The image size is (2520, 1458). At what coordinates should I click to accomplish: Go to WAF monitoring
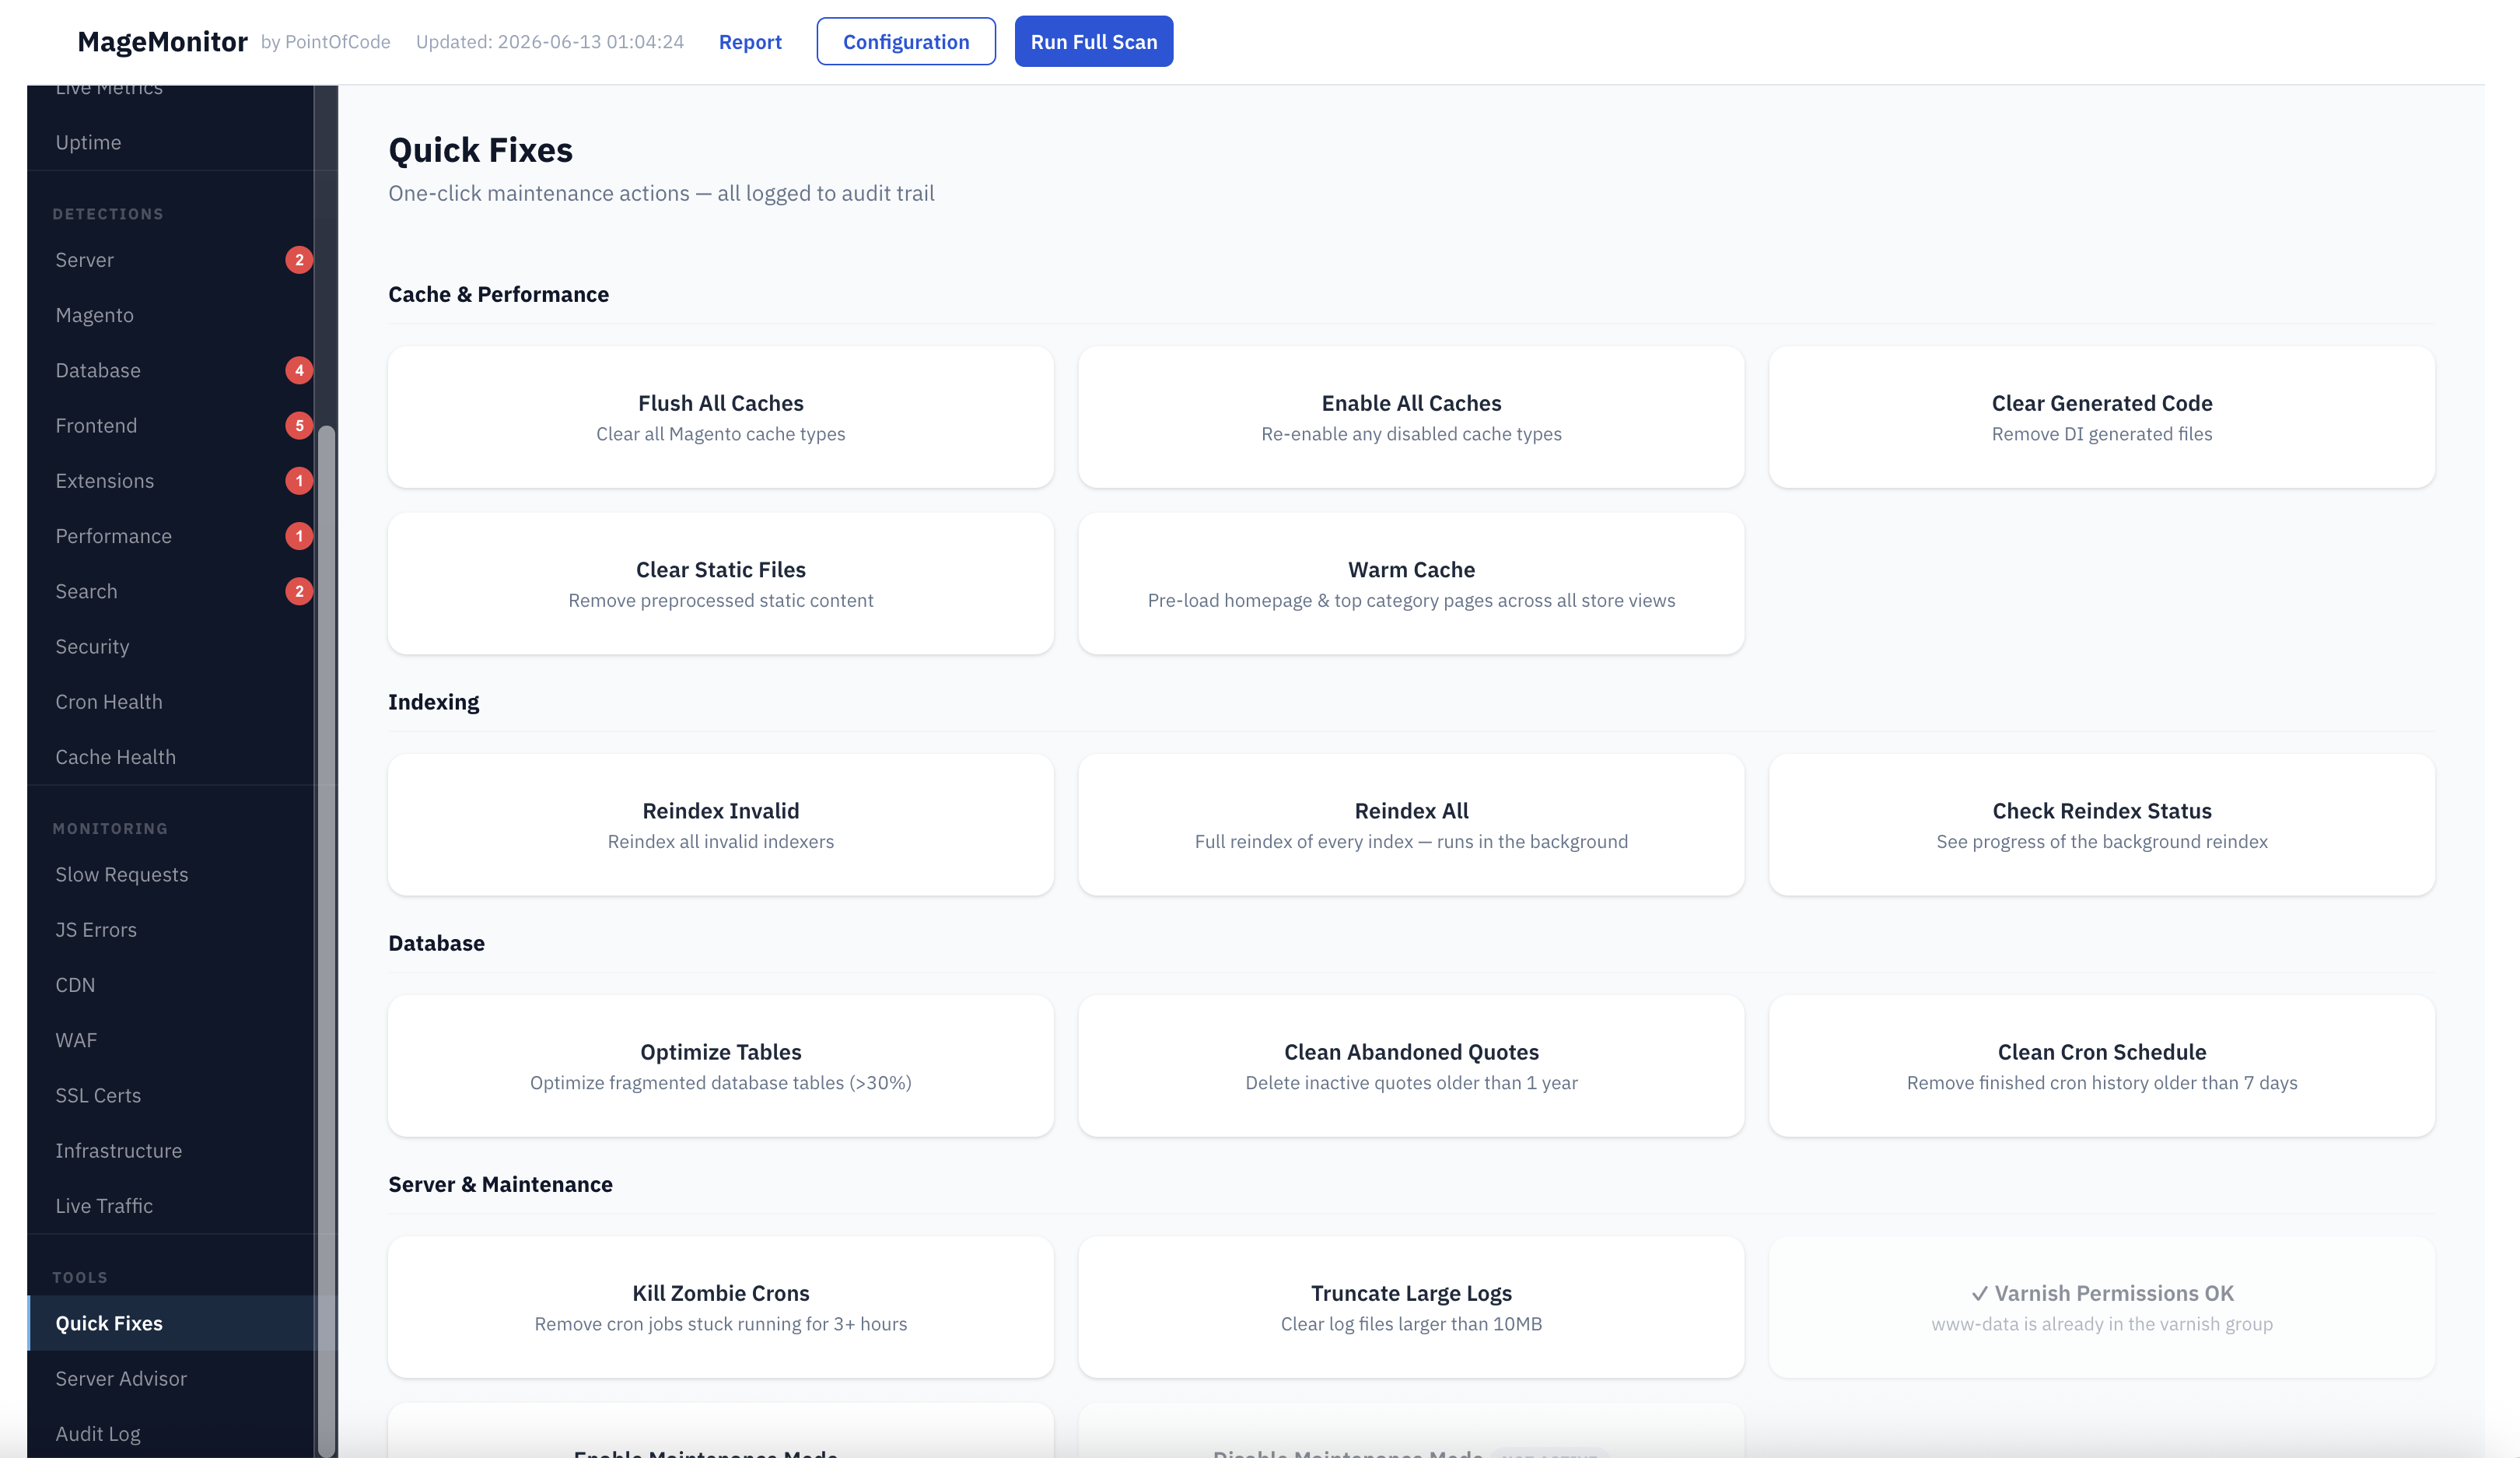[170, 1040]
